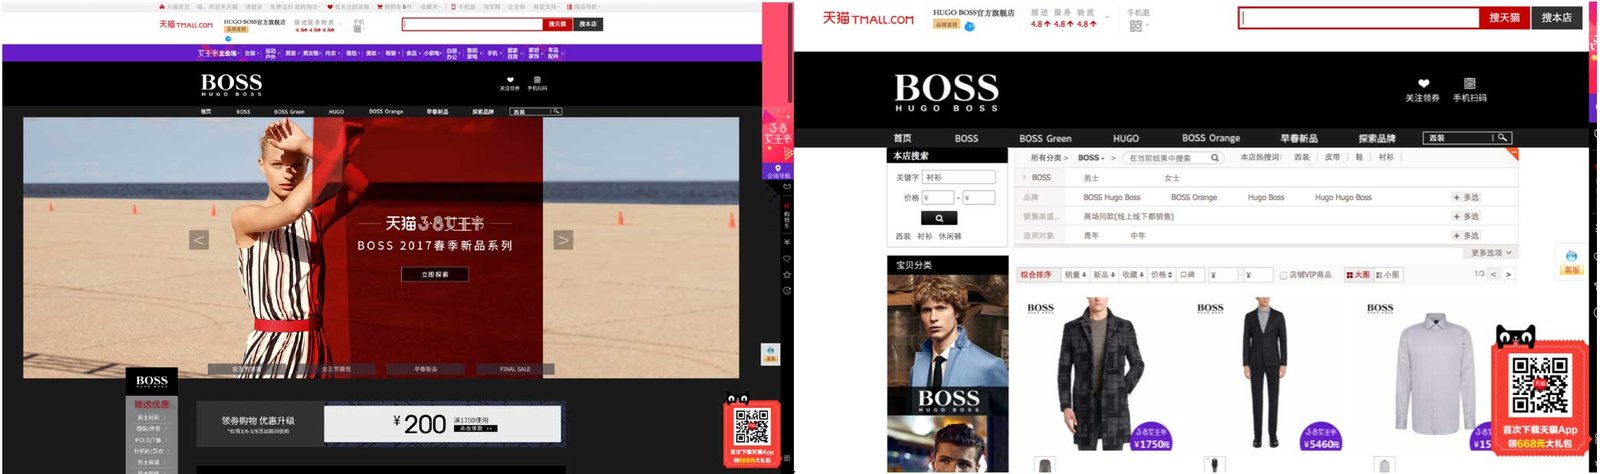Image resolution: width=1600 pixels, height=474 pixels.
Task: Check the store VIP products checkbox
Action: [x=1283, y=275]
